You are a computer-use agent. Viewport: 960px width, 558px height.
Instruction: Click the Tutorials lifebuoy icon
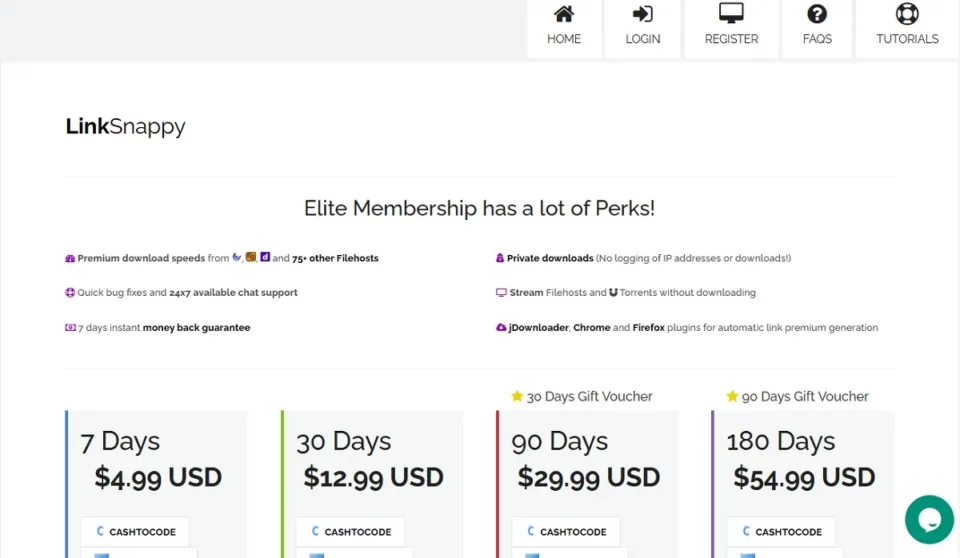907,14
